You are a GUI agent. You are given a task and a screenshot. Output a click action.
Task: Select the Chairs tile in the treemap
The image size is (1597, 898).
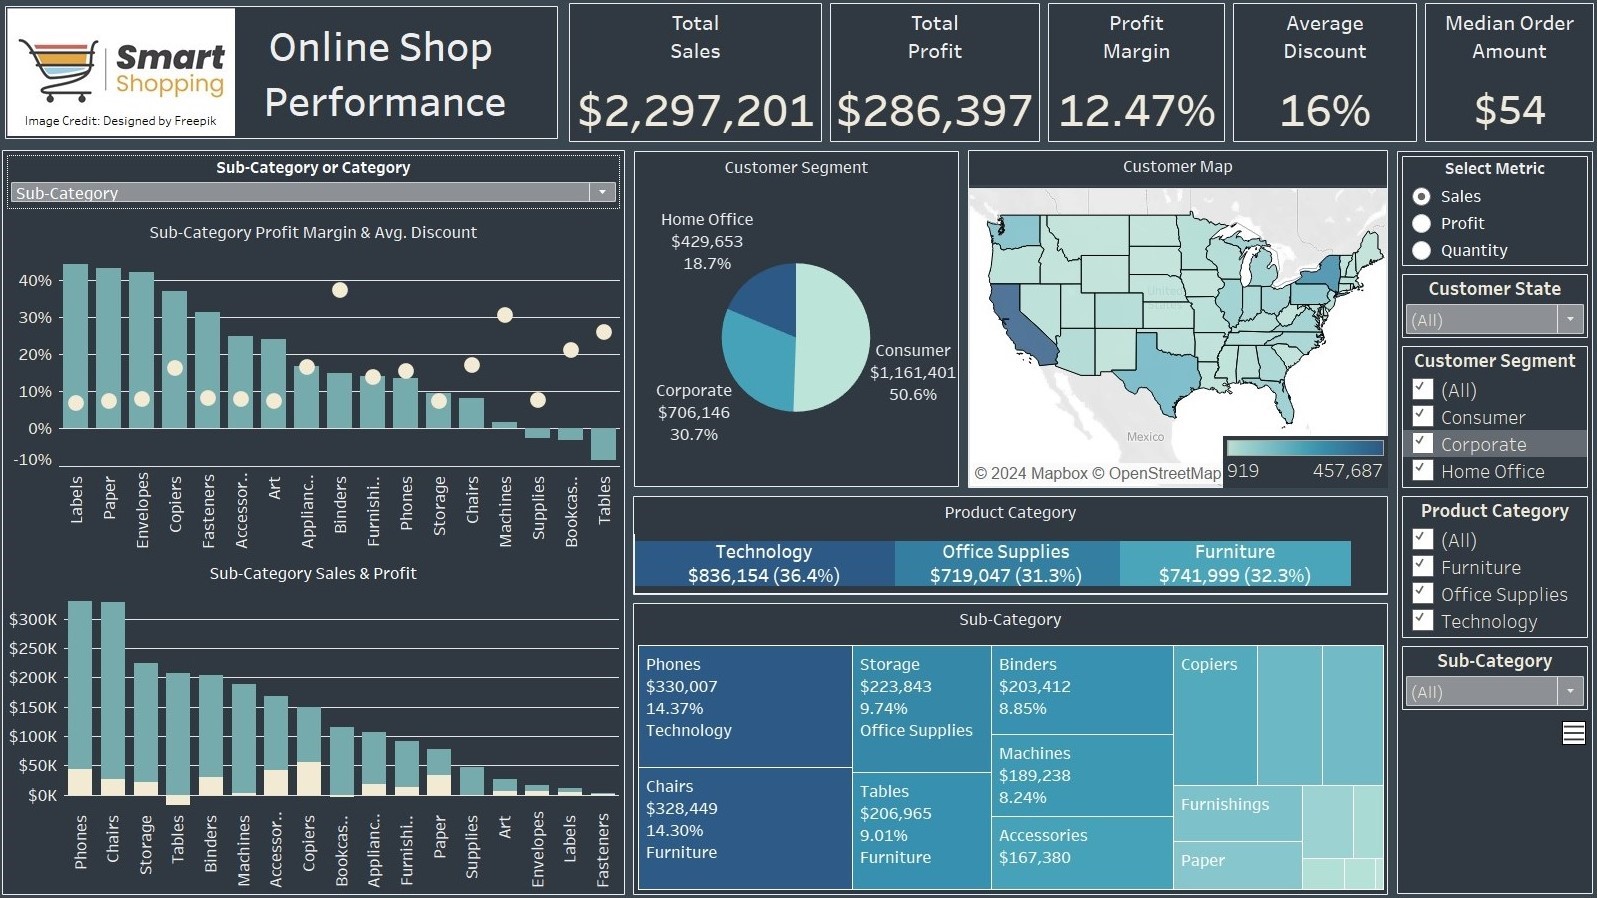745,828
